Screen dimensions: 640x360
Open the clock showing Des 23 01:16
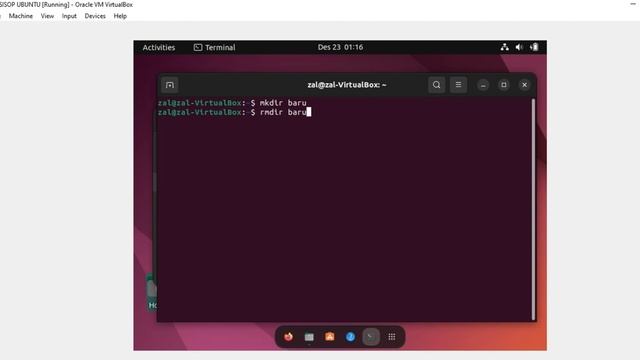340,47
